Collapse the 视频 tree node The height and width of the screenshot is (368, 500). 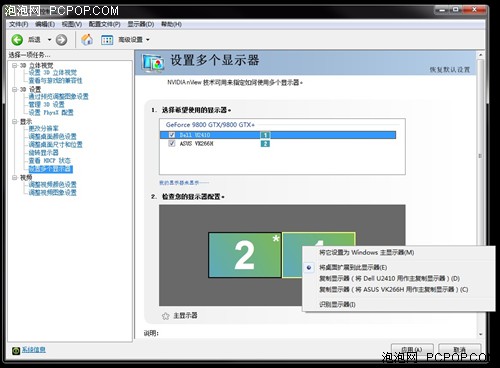pos(15,178)
